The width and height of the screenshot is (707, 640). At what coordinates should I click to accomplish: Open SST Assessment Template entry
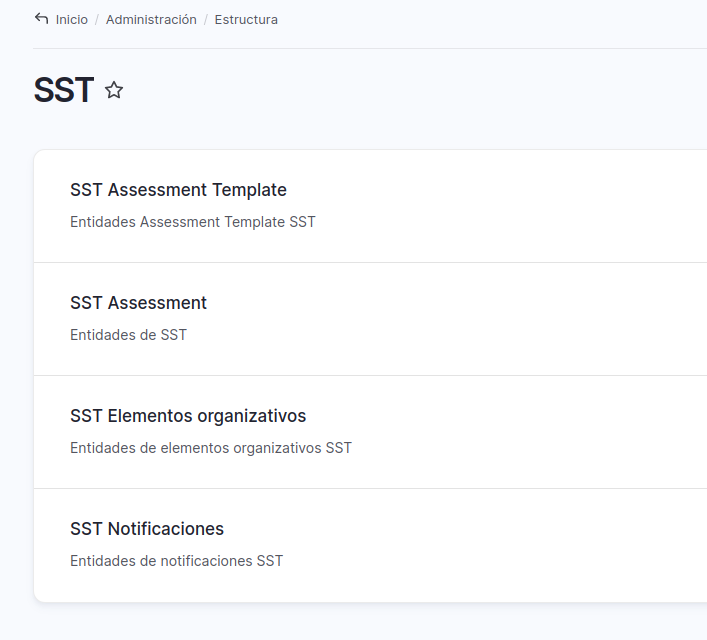178,190
